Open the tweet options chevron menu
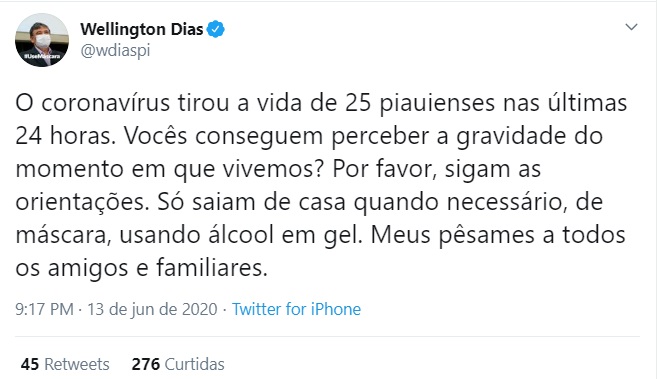The image size is (663, 379). click(631, 27)
